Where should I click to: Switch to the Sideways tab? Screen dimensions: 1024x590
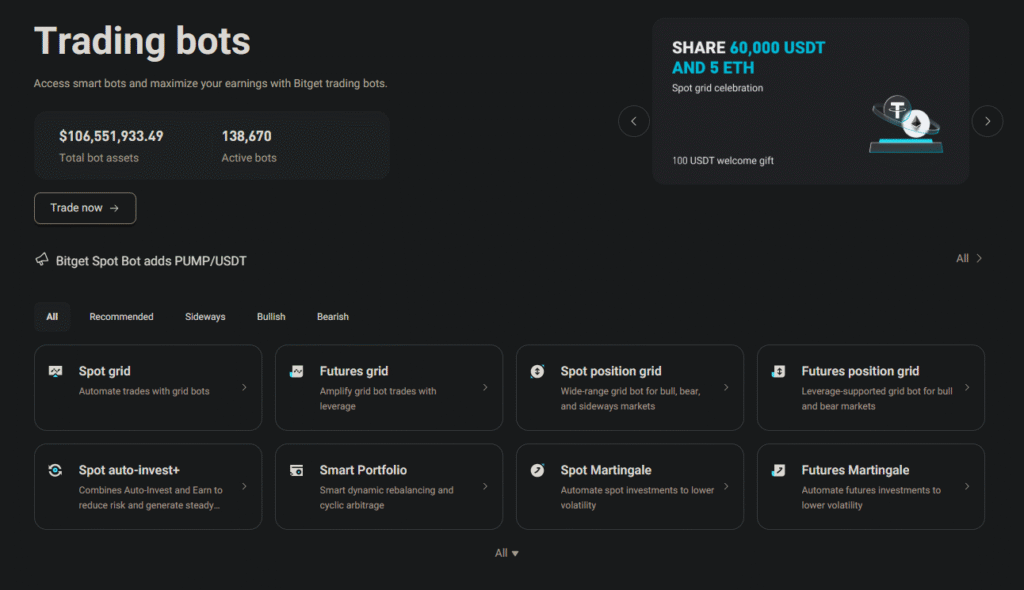205,316
